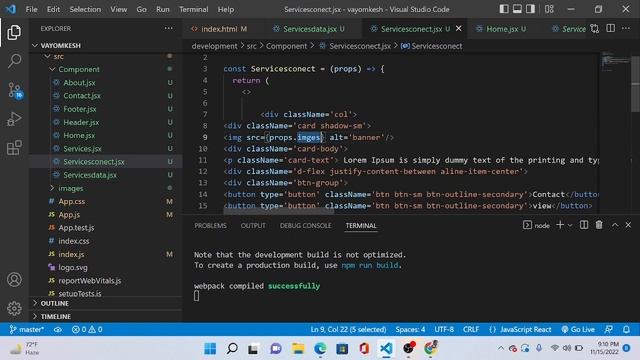640x360 pixels.
Task: Open the Terminal menu
Action: [193, 9]
